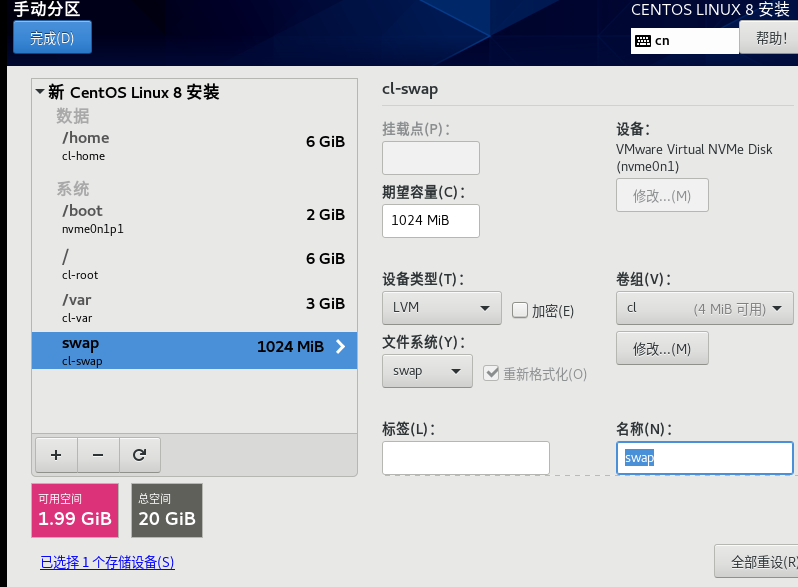Select the swap cl-swap partition row
Screen dimensions: 798x587
[x=194, y=351]
